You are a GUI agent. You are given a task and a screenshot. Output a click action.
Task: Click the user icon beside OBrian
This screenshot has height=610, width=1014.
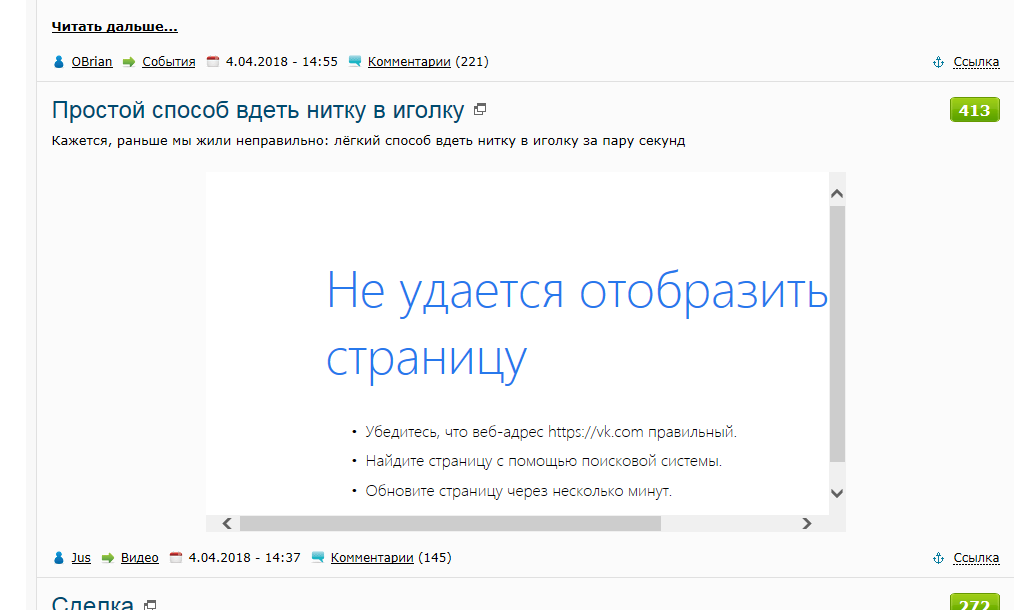(x=59, y=62)
